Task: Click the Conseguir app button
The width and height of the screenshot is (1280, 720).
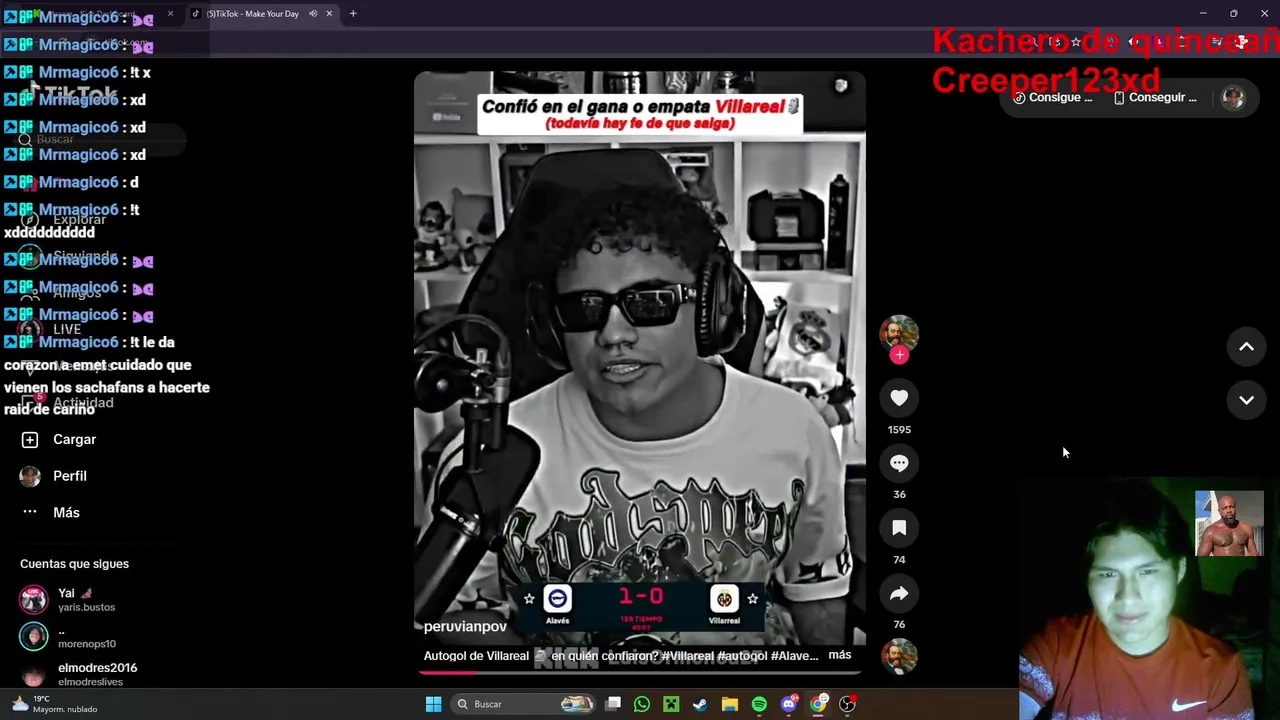Action: tap(1155, 97)
